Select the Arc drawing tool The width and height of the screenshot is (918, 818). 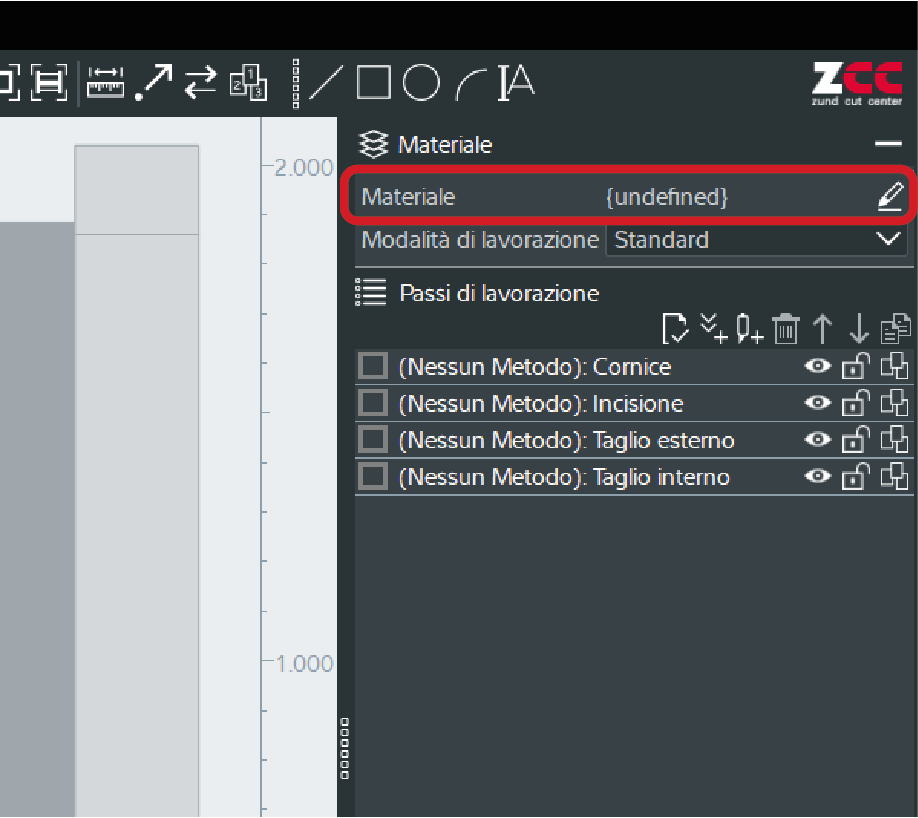(x=471, y=83)
